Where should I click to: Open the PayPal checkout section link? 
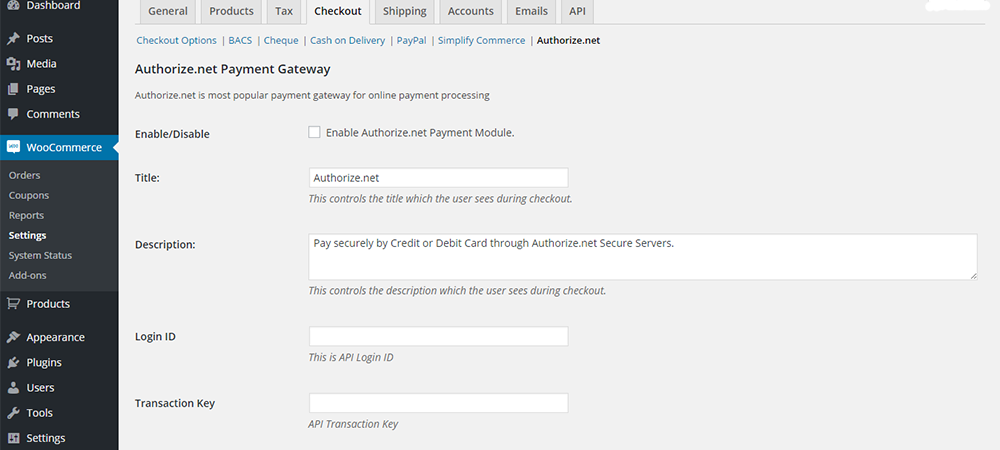click(x=411, y=41)
